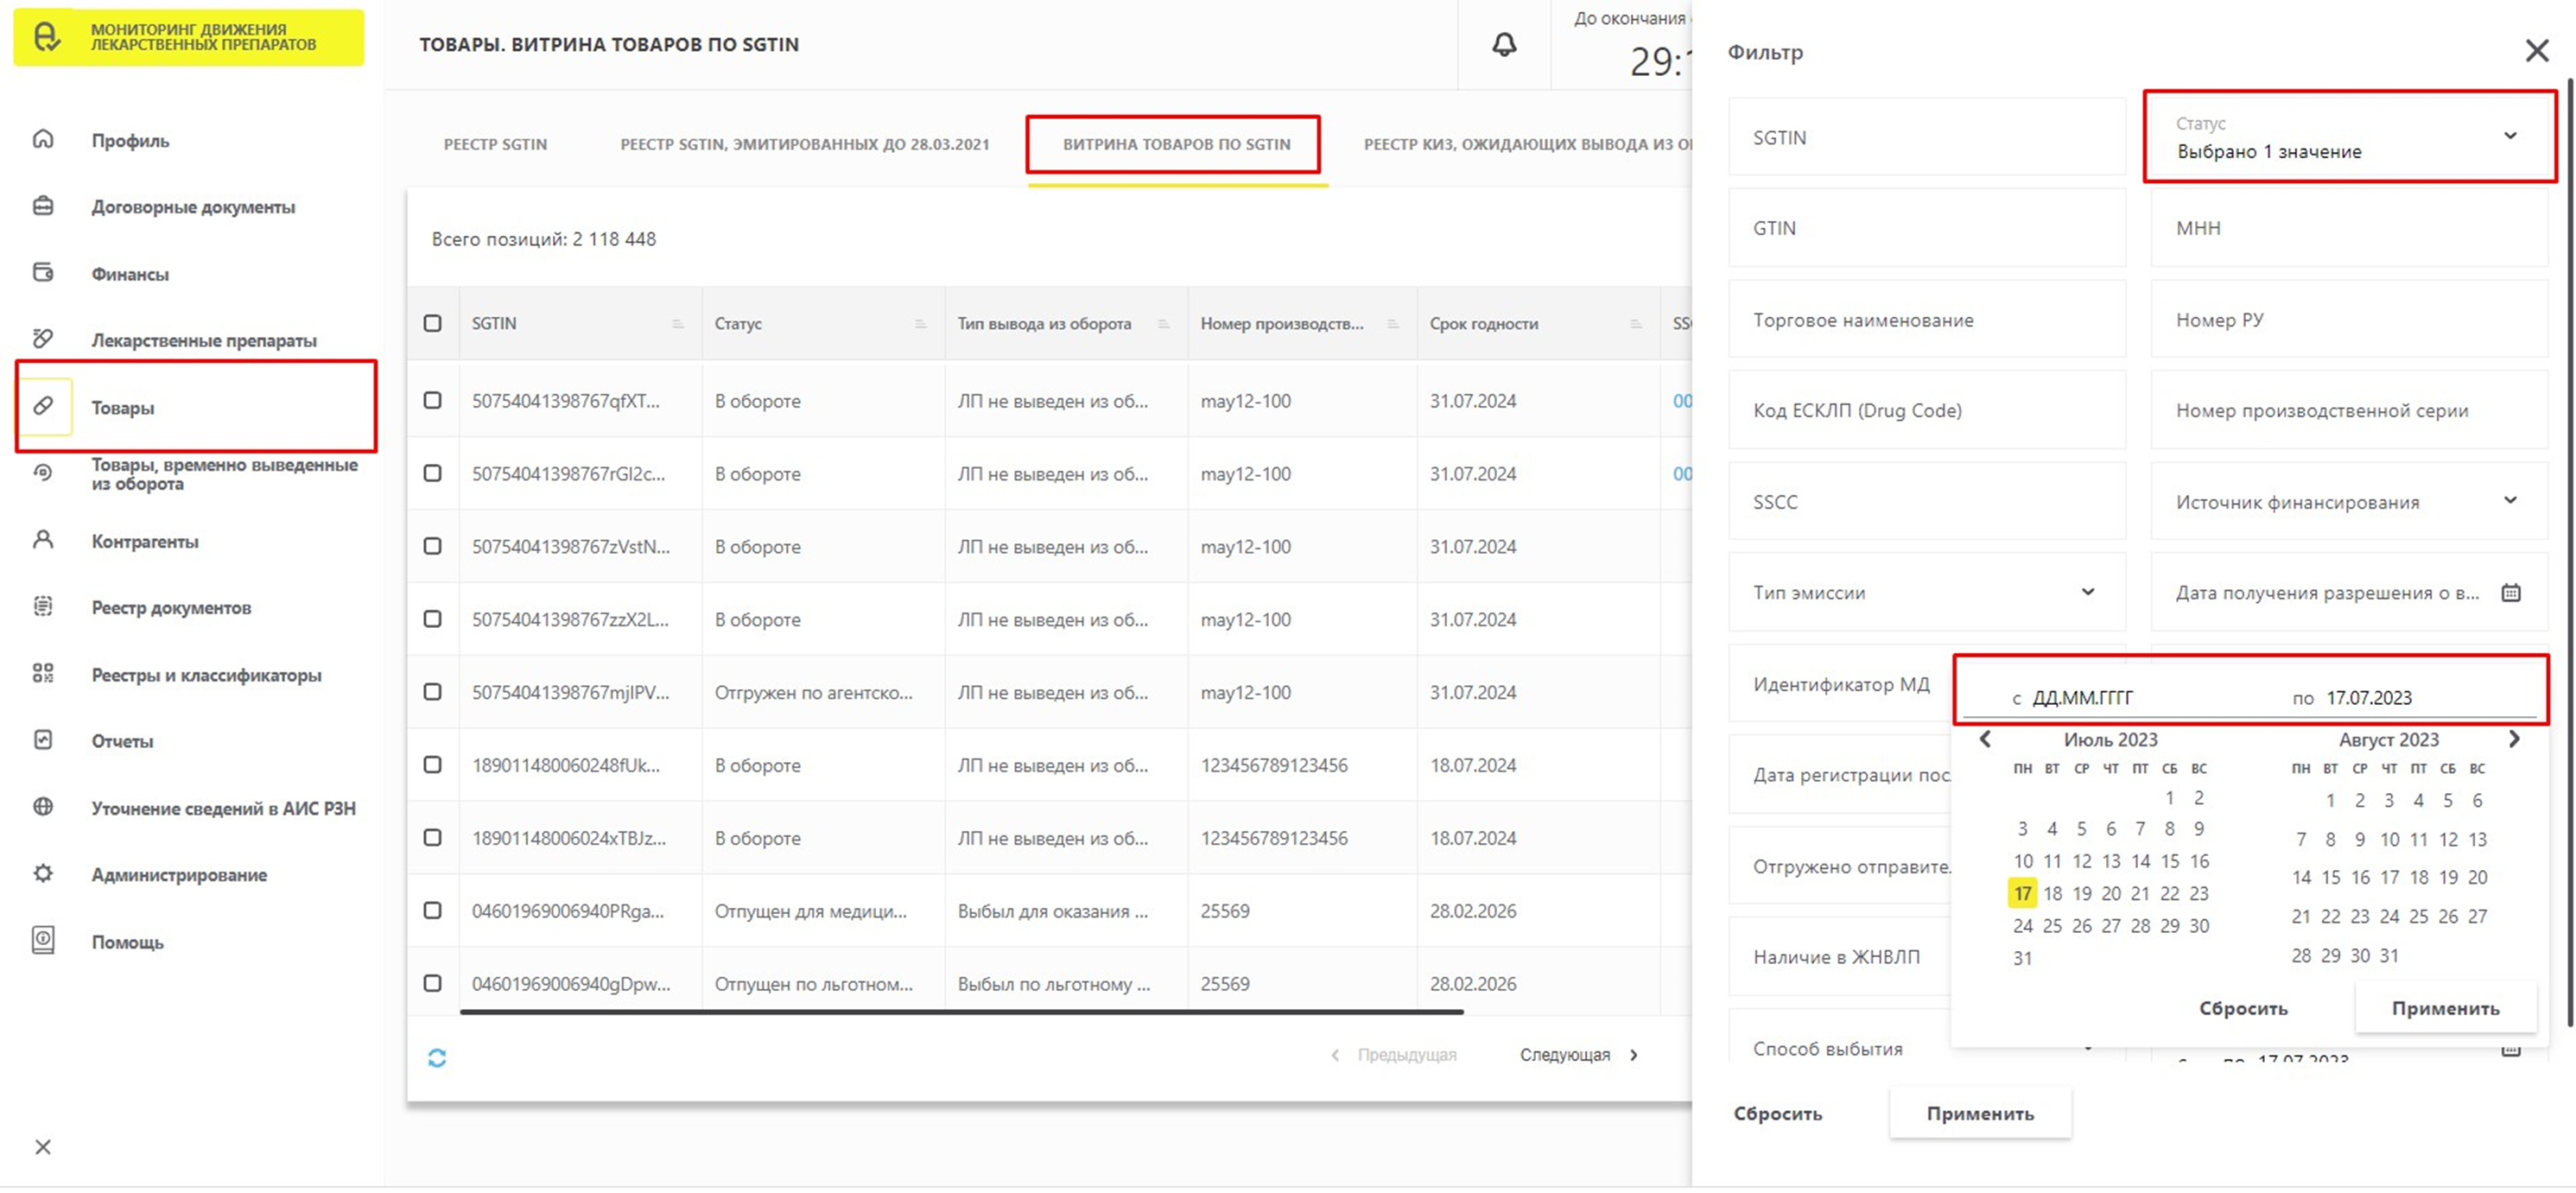
Task: Collapse sidebar with bottom X icon
Action: pyautogui.click(x=43, y=1147)
